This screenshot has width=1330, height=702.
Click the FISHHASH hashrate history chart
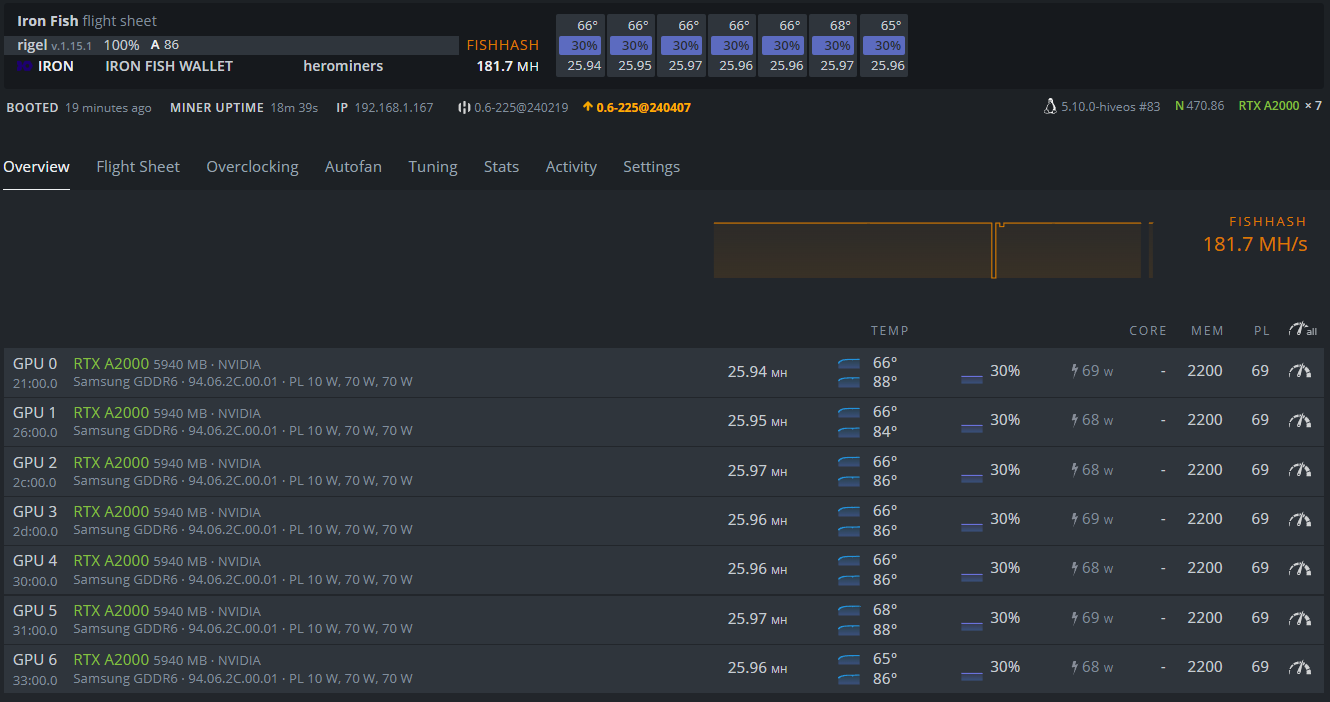[x=933, y=249]
